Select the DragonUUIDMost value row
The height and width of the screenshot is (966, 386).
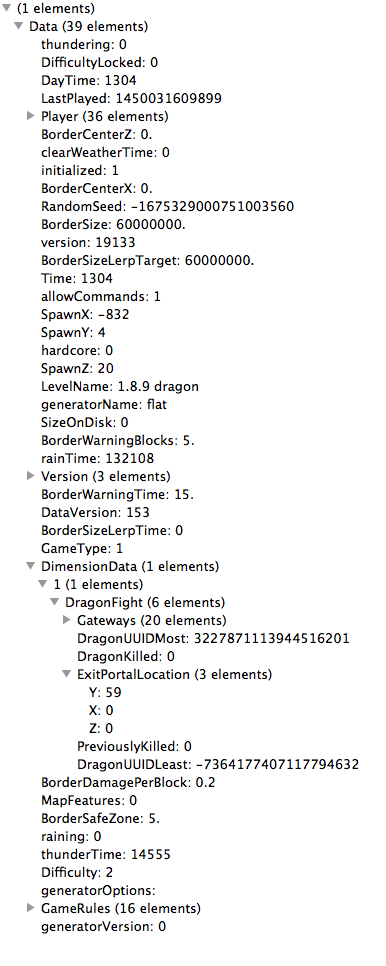(x=213, y=638)
